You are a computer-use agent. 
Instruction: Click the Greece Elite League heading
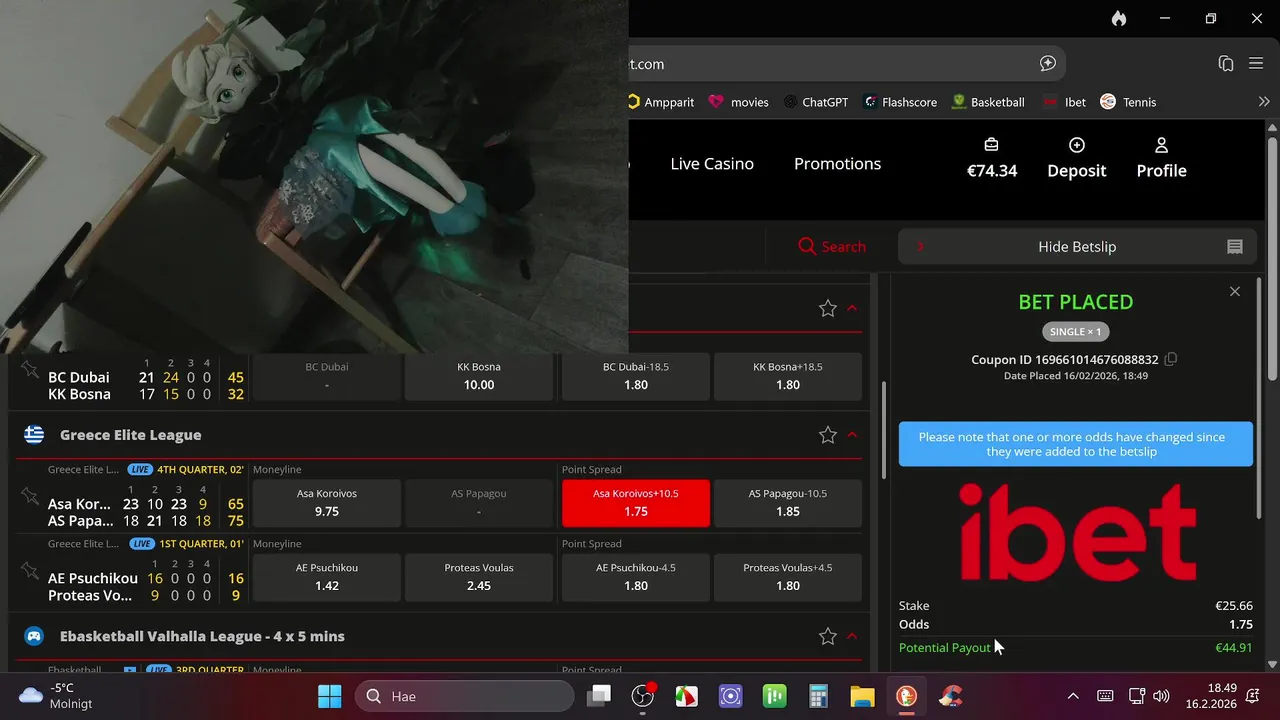131,435
